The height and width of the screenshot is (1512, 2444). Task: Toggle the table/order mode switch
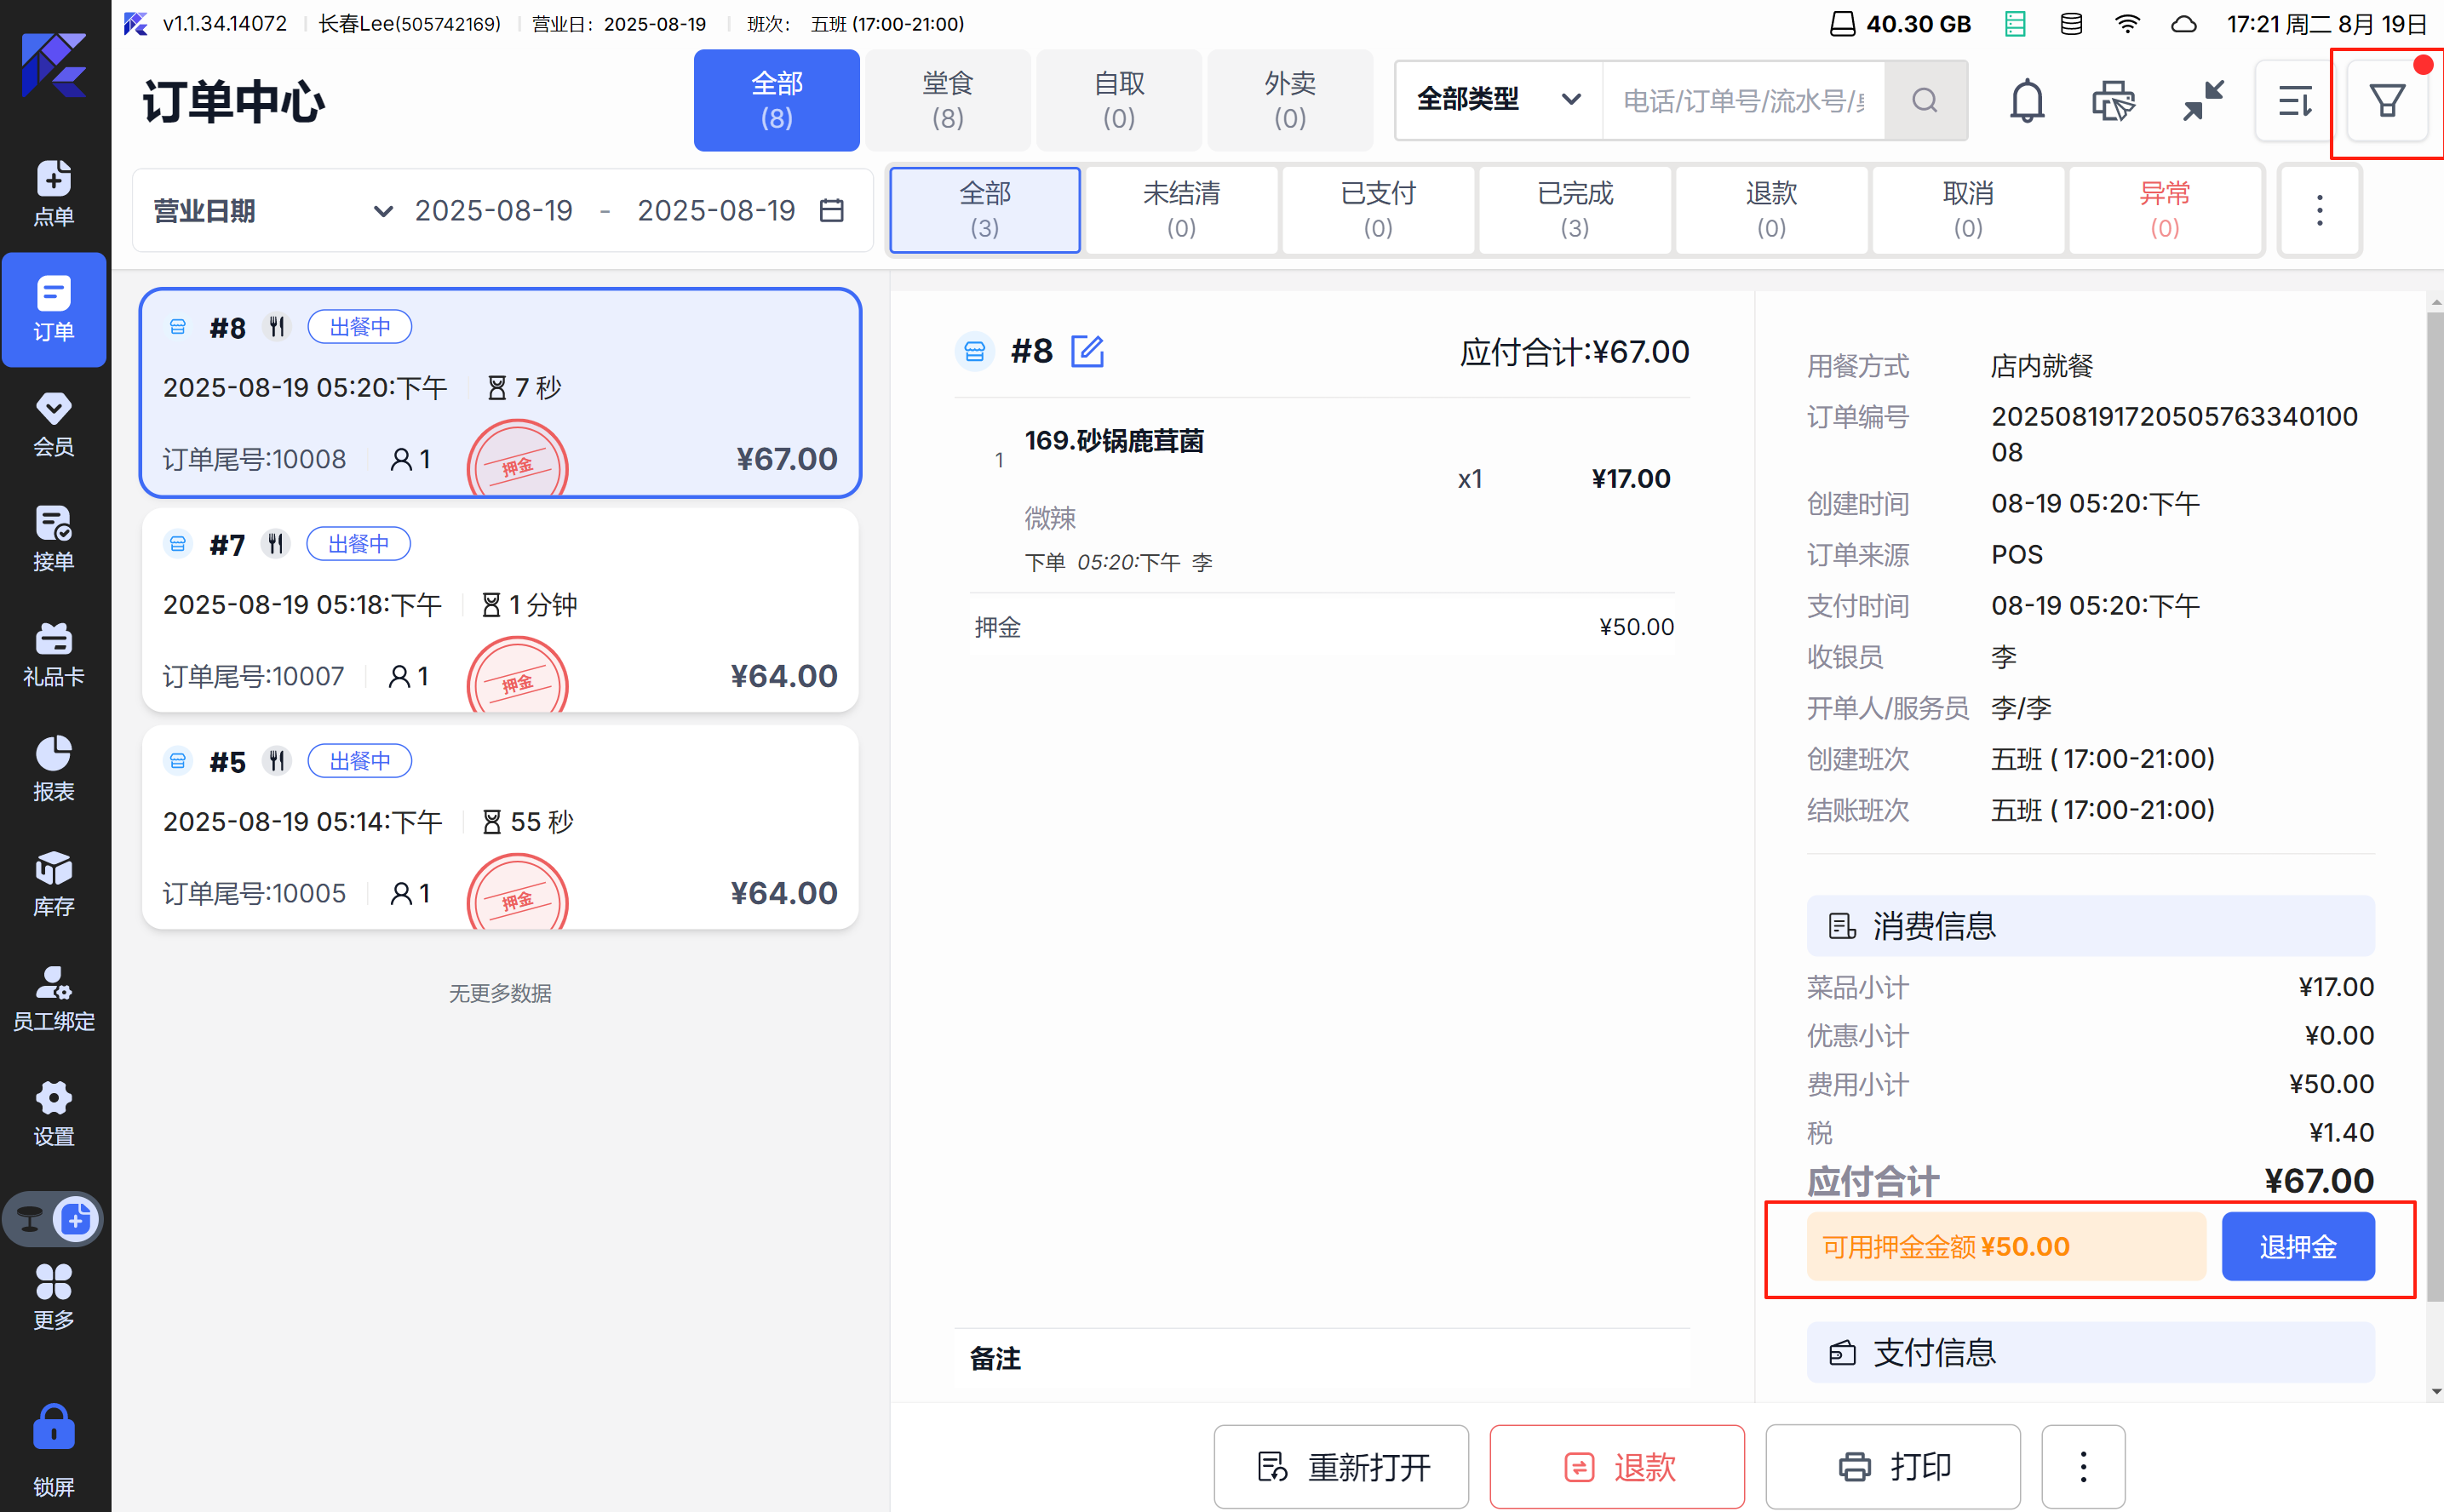pyautogui.click(x=54, y=1219)
